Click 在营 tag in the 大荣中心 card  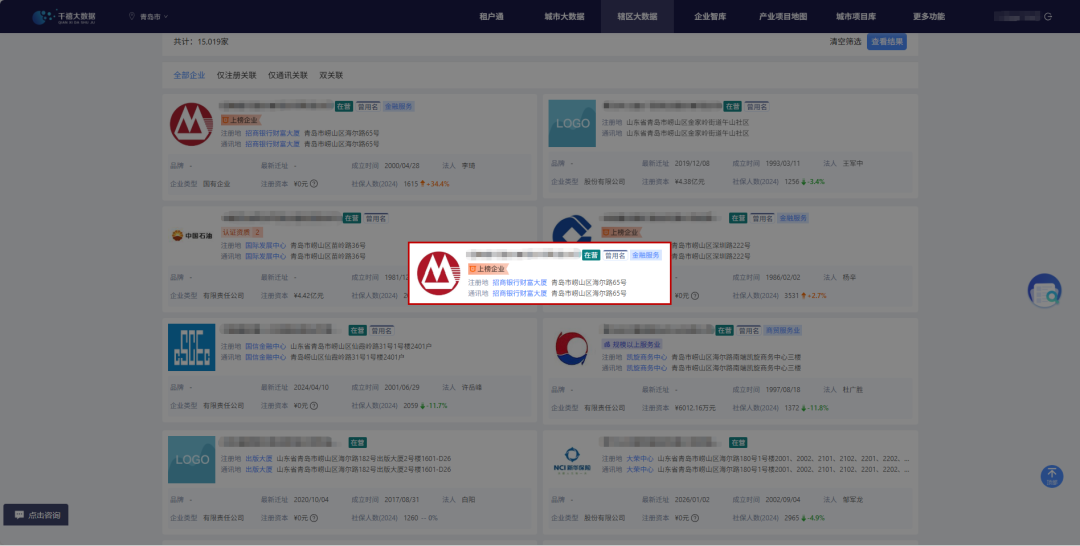738,443
